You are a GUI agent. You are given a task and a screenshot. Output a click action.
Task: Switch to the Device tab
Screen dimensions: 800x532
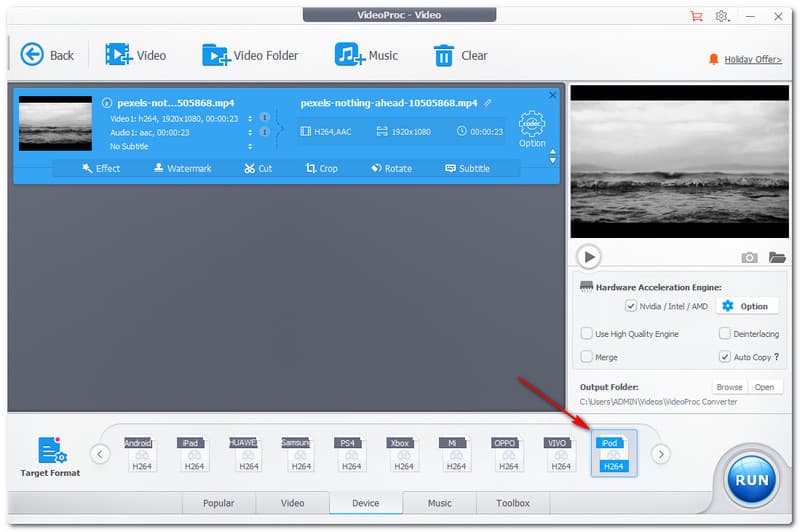click(x=366, y=503)
